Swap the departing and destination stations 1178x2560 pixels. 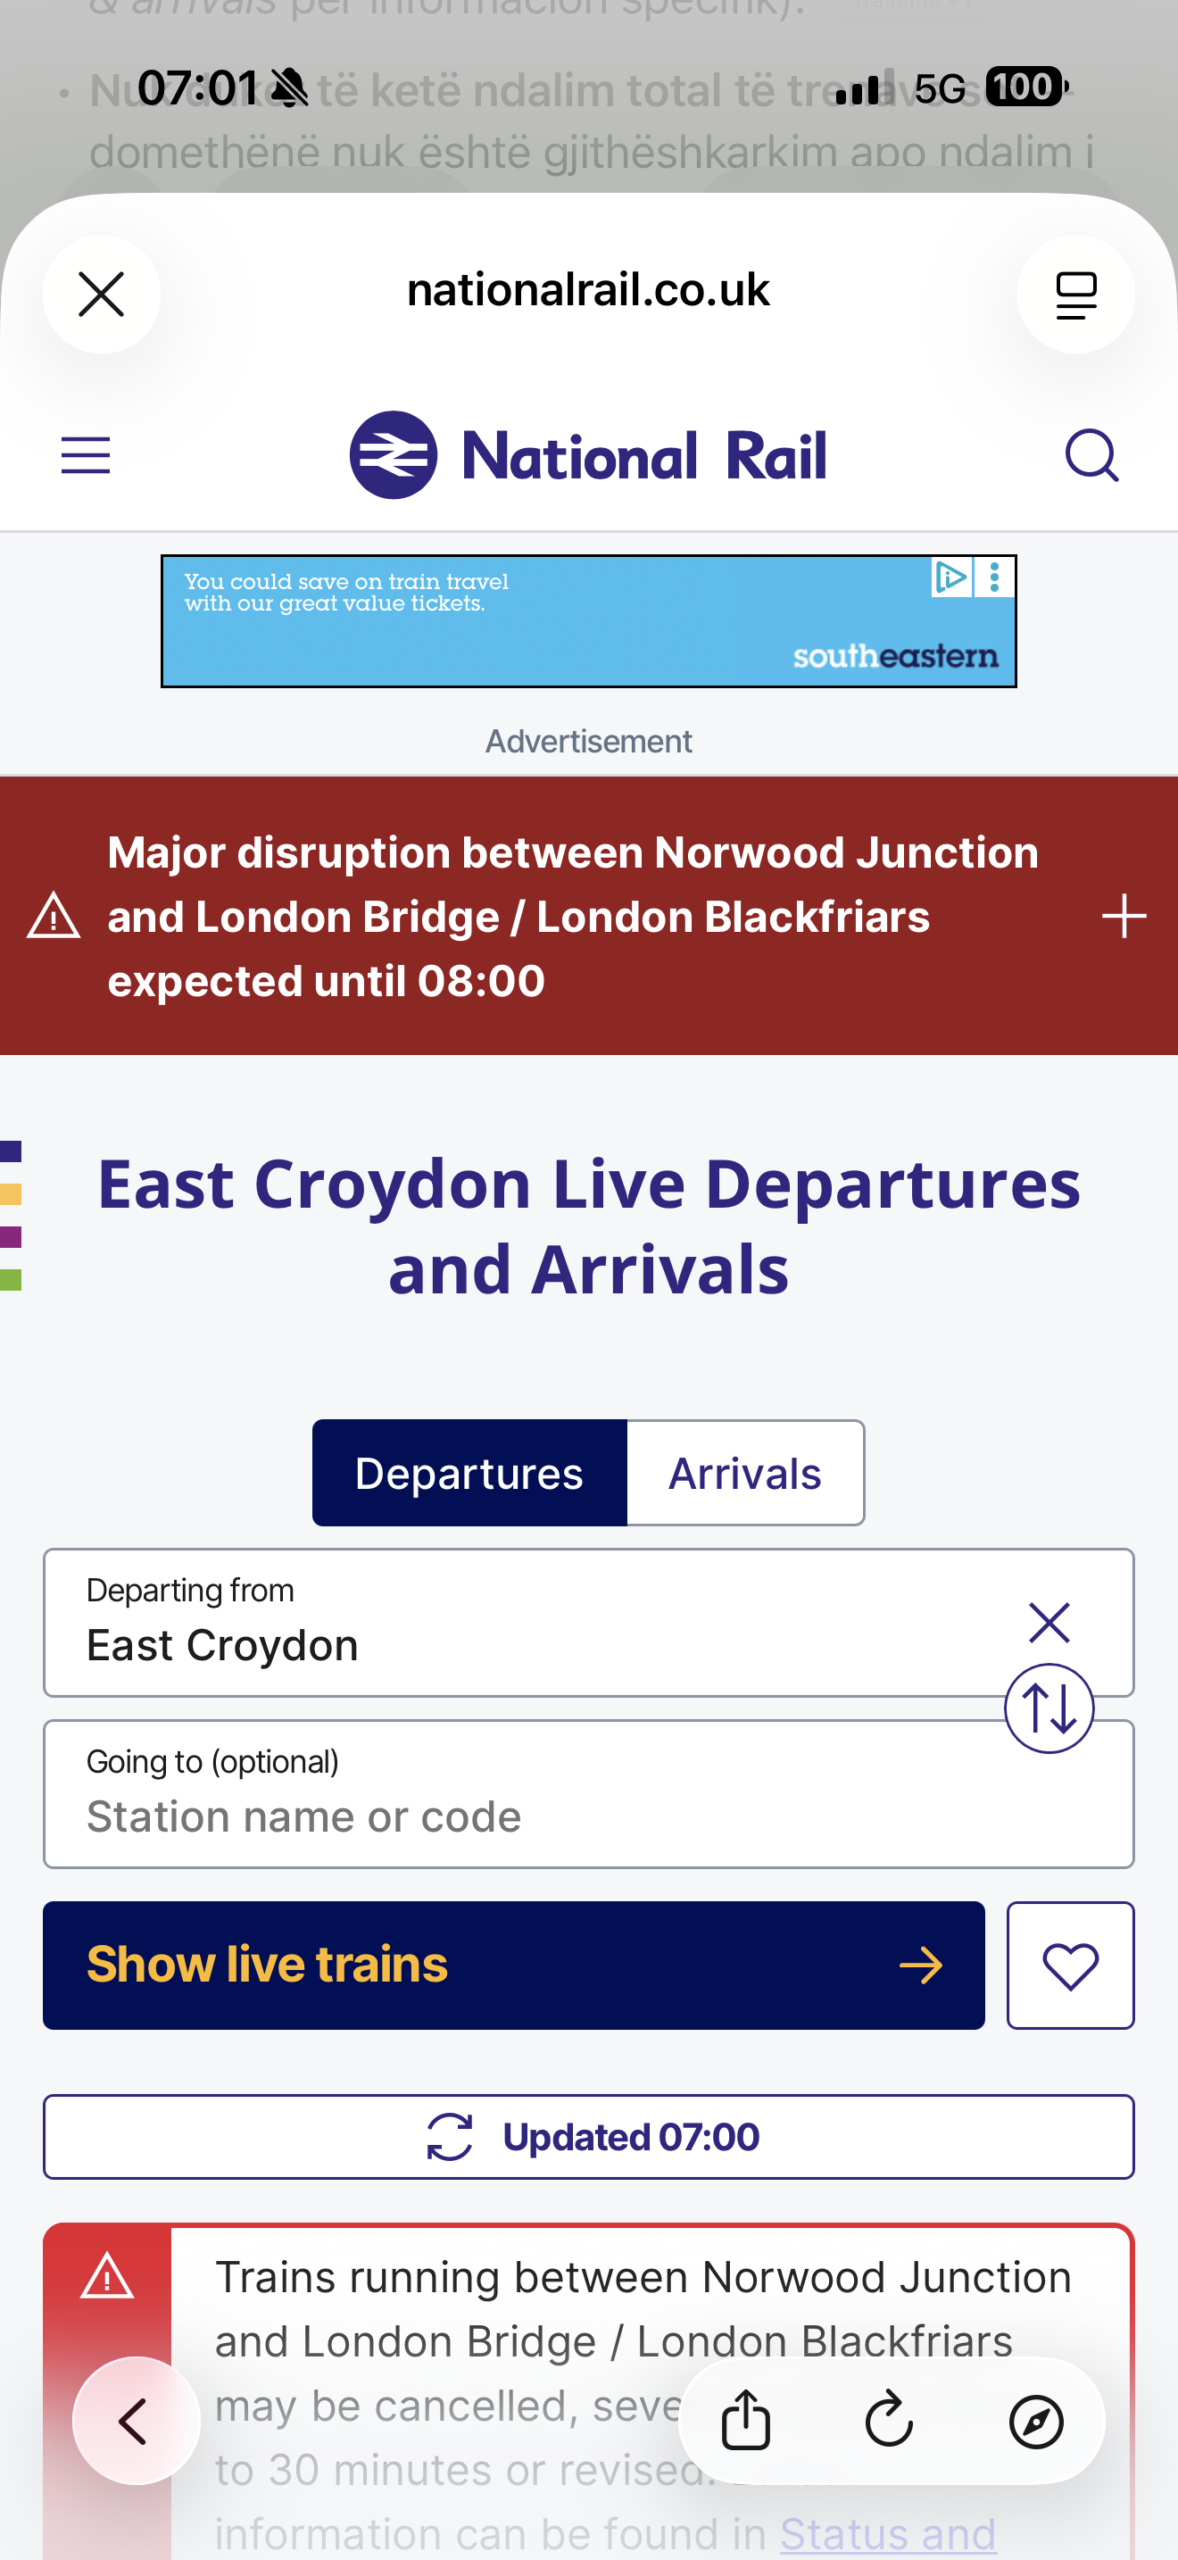(x=1048, y=1708)
